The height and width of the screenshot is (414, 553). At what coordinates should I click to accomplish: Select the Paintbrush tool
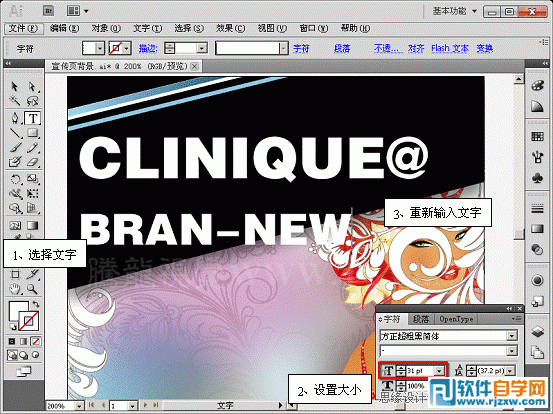pyautogui.click(x=15, y=147)
